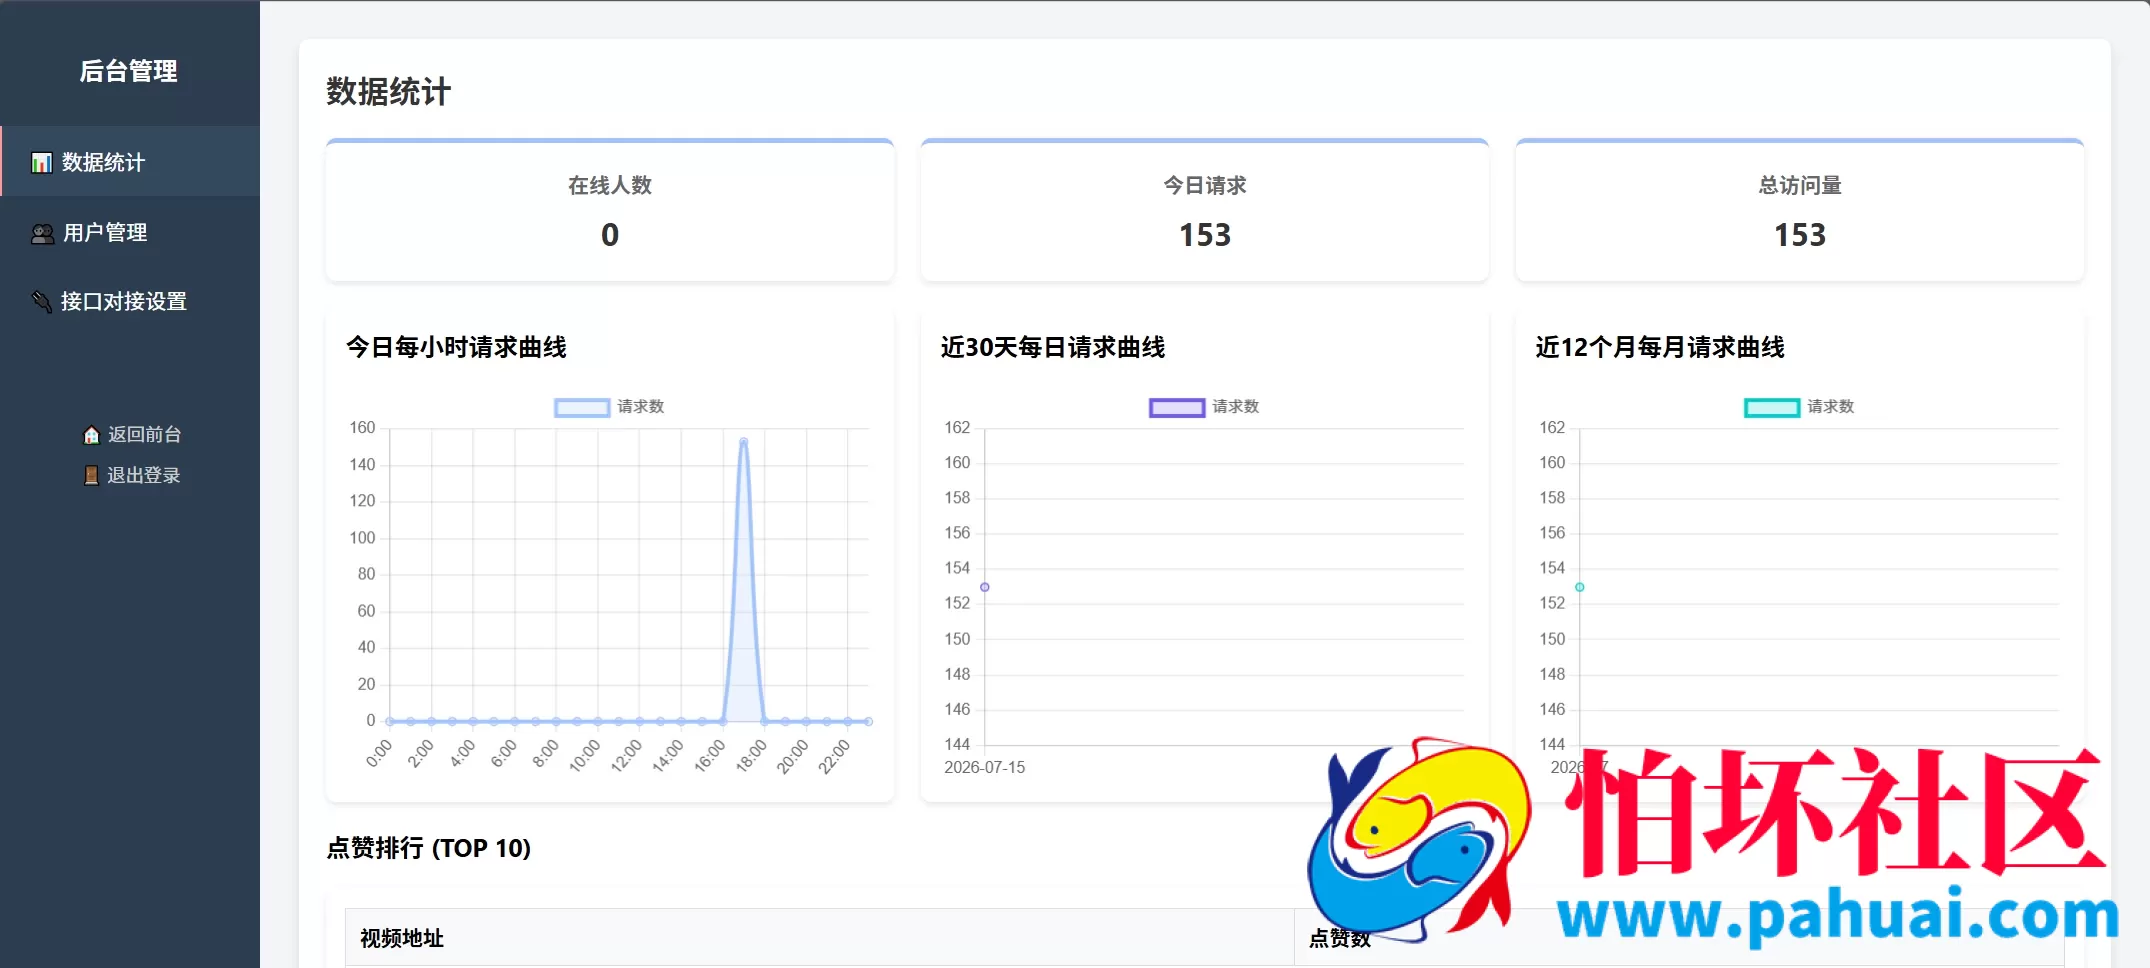The width and height of the screenshot is (2150, 968).
Task: Open 用户管理 in the sidebar
Action: pyautogui.click(x=130, y=232)
